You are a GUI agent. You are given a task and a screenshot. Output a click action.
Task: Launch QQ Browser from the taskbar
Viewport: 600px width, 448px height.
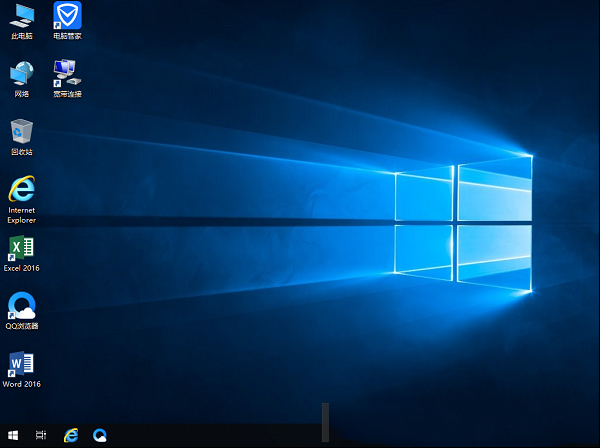pos(100,435)
